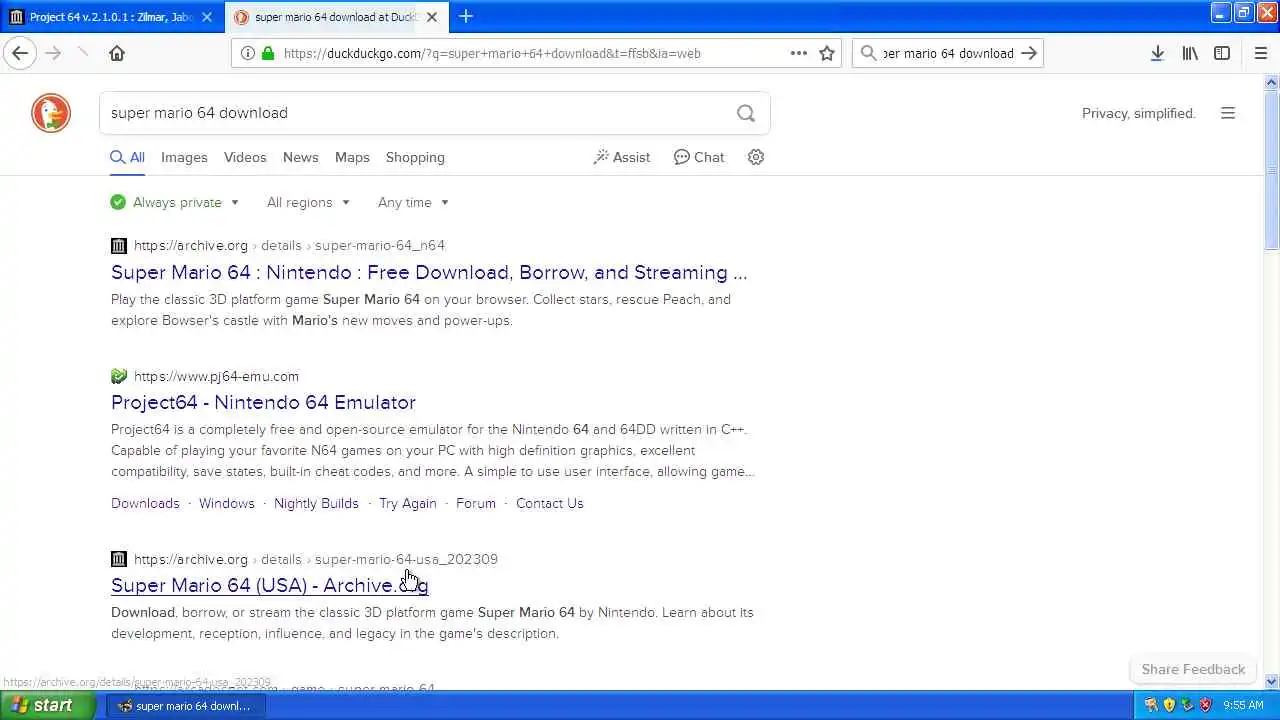Click the super mario 64 downl... taskbar button
The image size is (1280, 720).
pos(185,705)
